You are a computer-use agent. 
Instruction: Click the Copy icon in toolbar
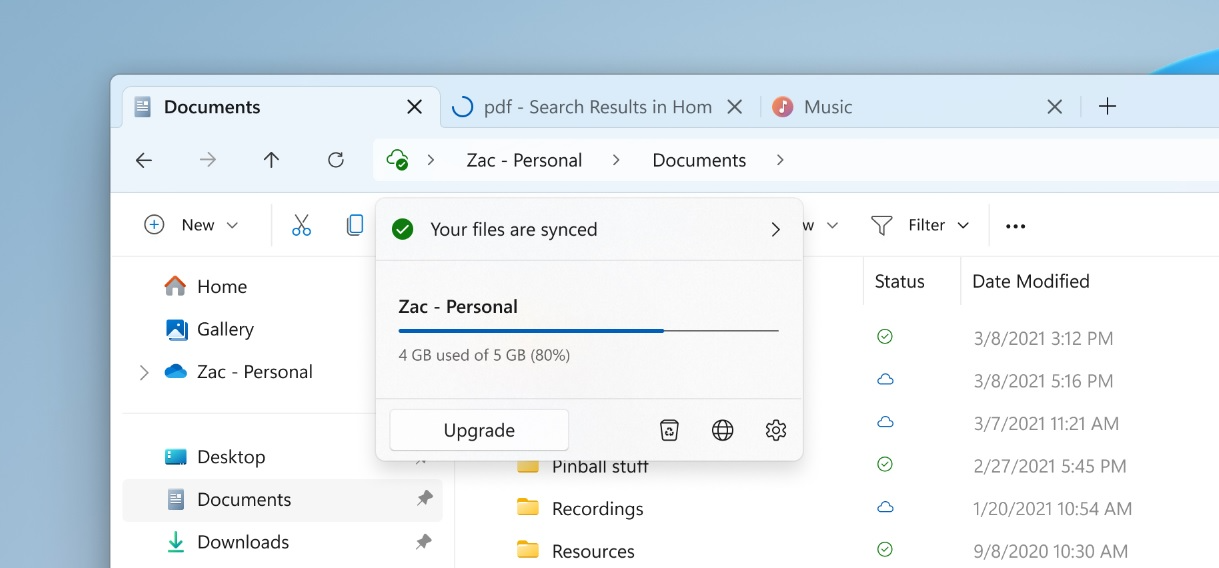pos(355,225)
